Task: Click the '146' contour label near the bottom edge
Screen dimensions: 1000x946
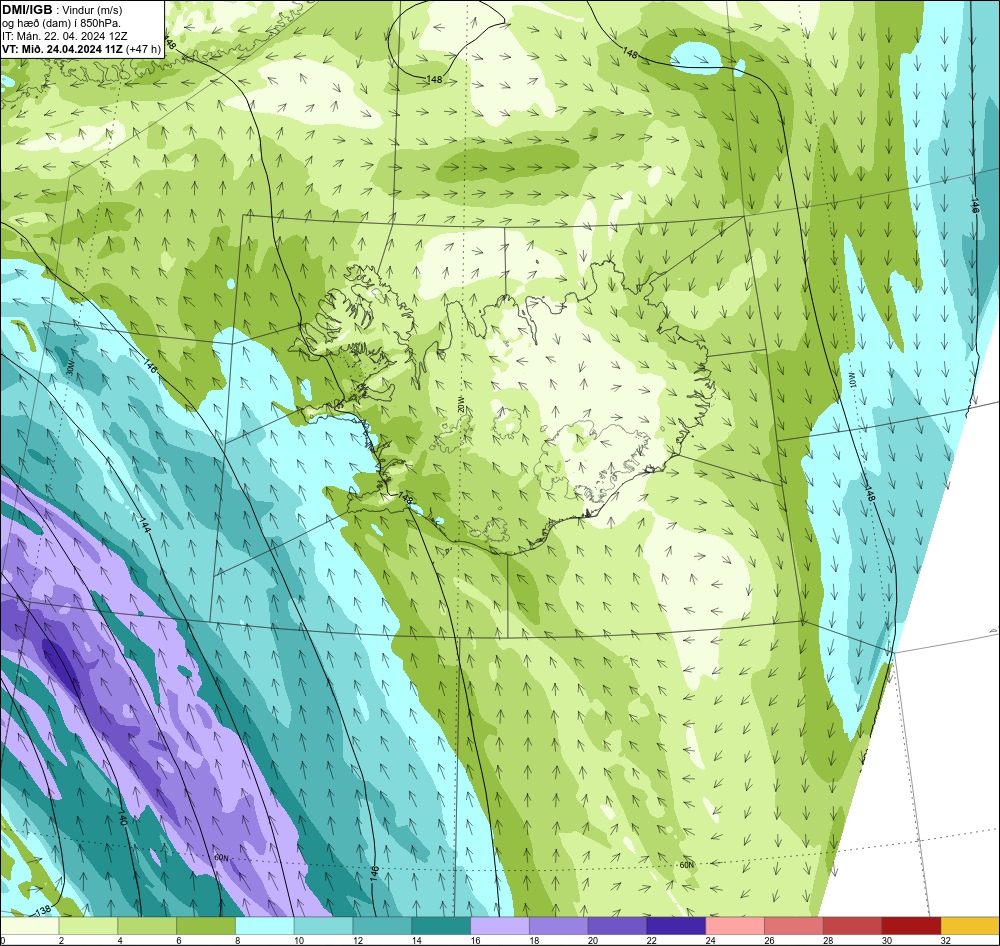Action: point(375,873)
